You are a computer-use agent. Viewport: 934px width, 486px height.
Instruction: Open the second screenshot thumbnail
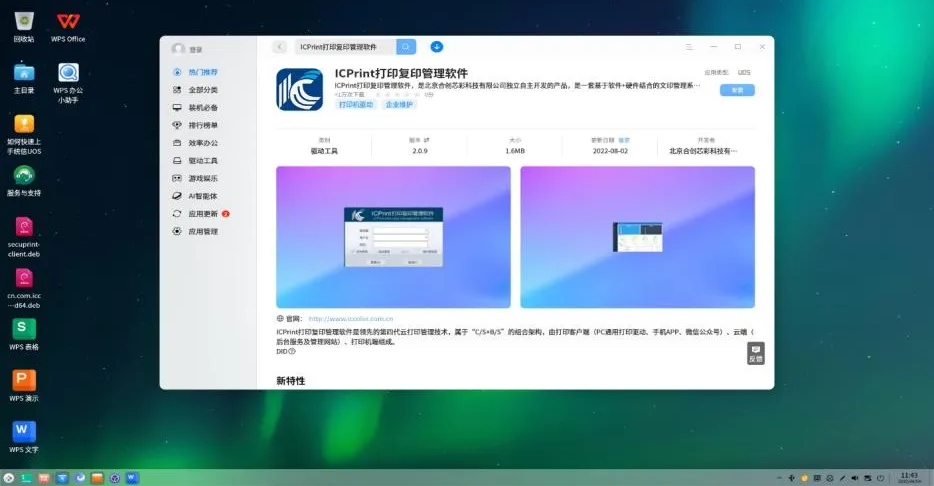(637, 237)
